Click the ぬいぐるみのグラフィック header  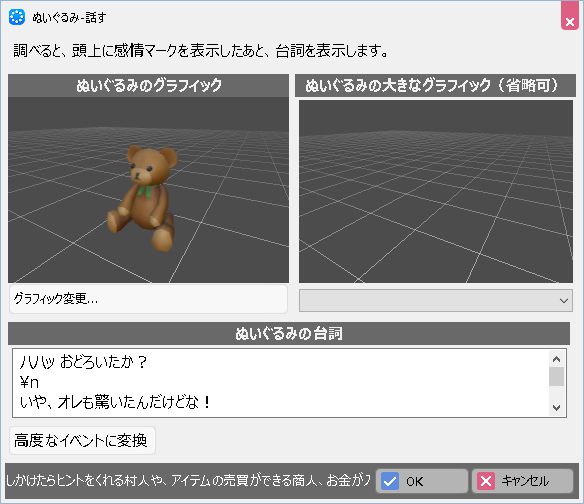[148, 85]
